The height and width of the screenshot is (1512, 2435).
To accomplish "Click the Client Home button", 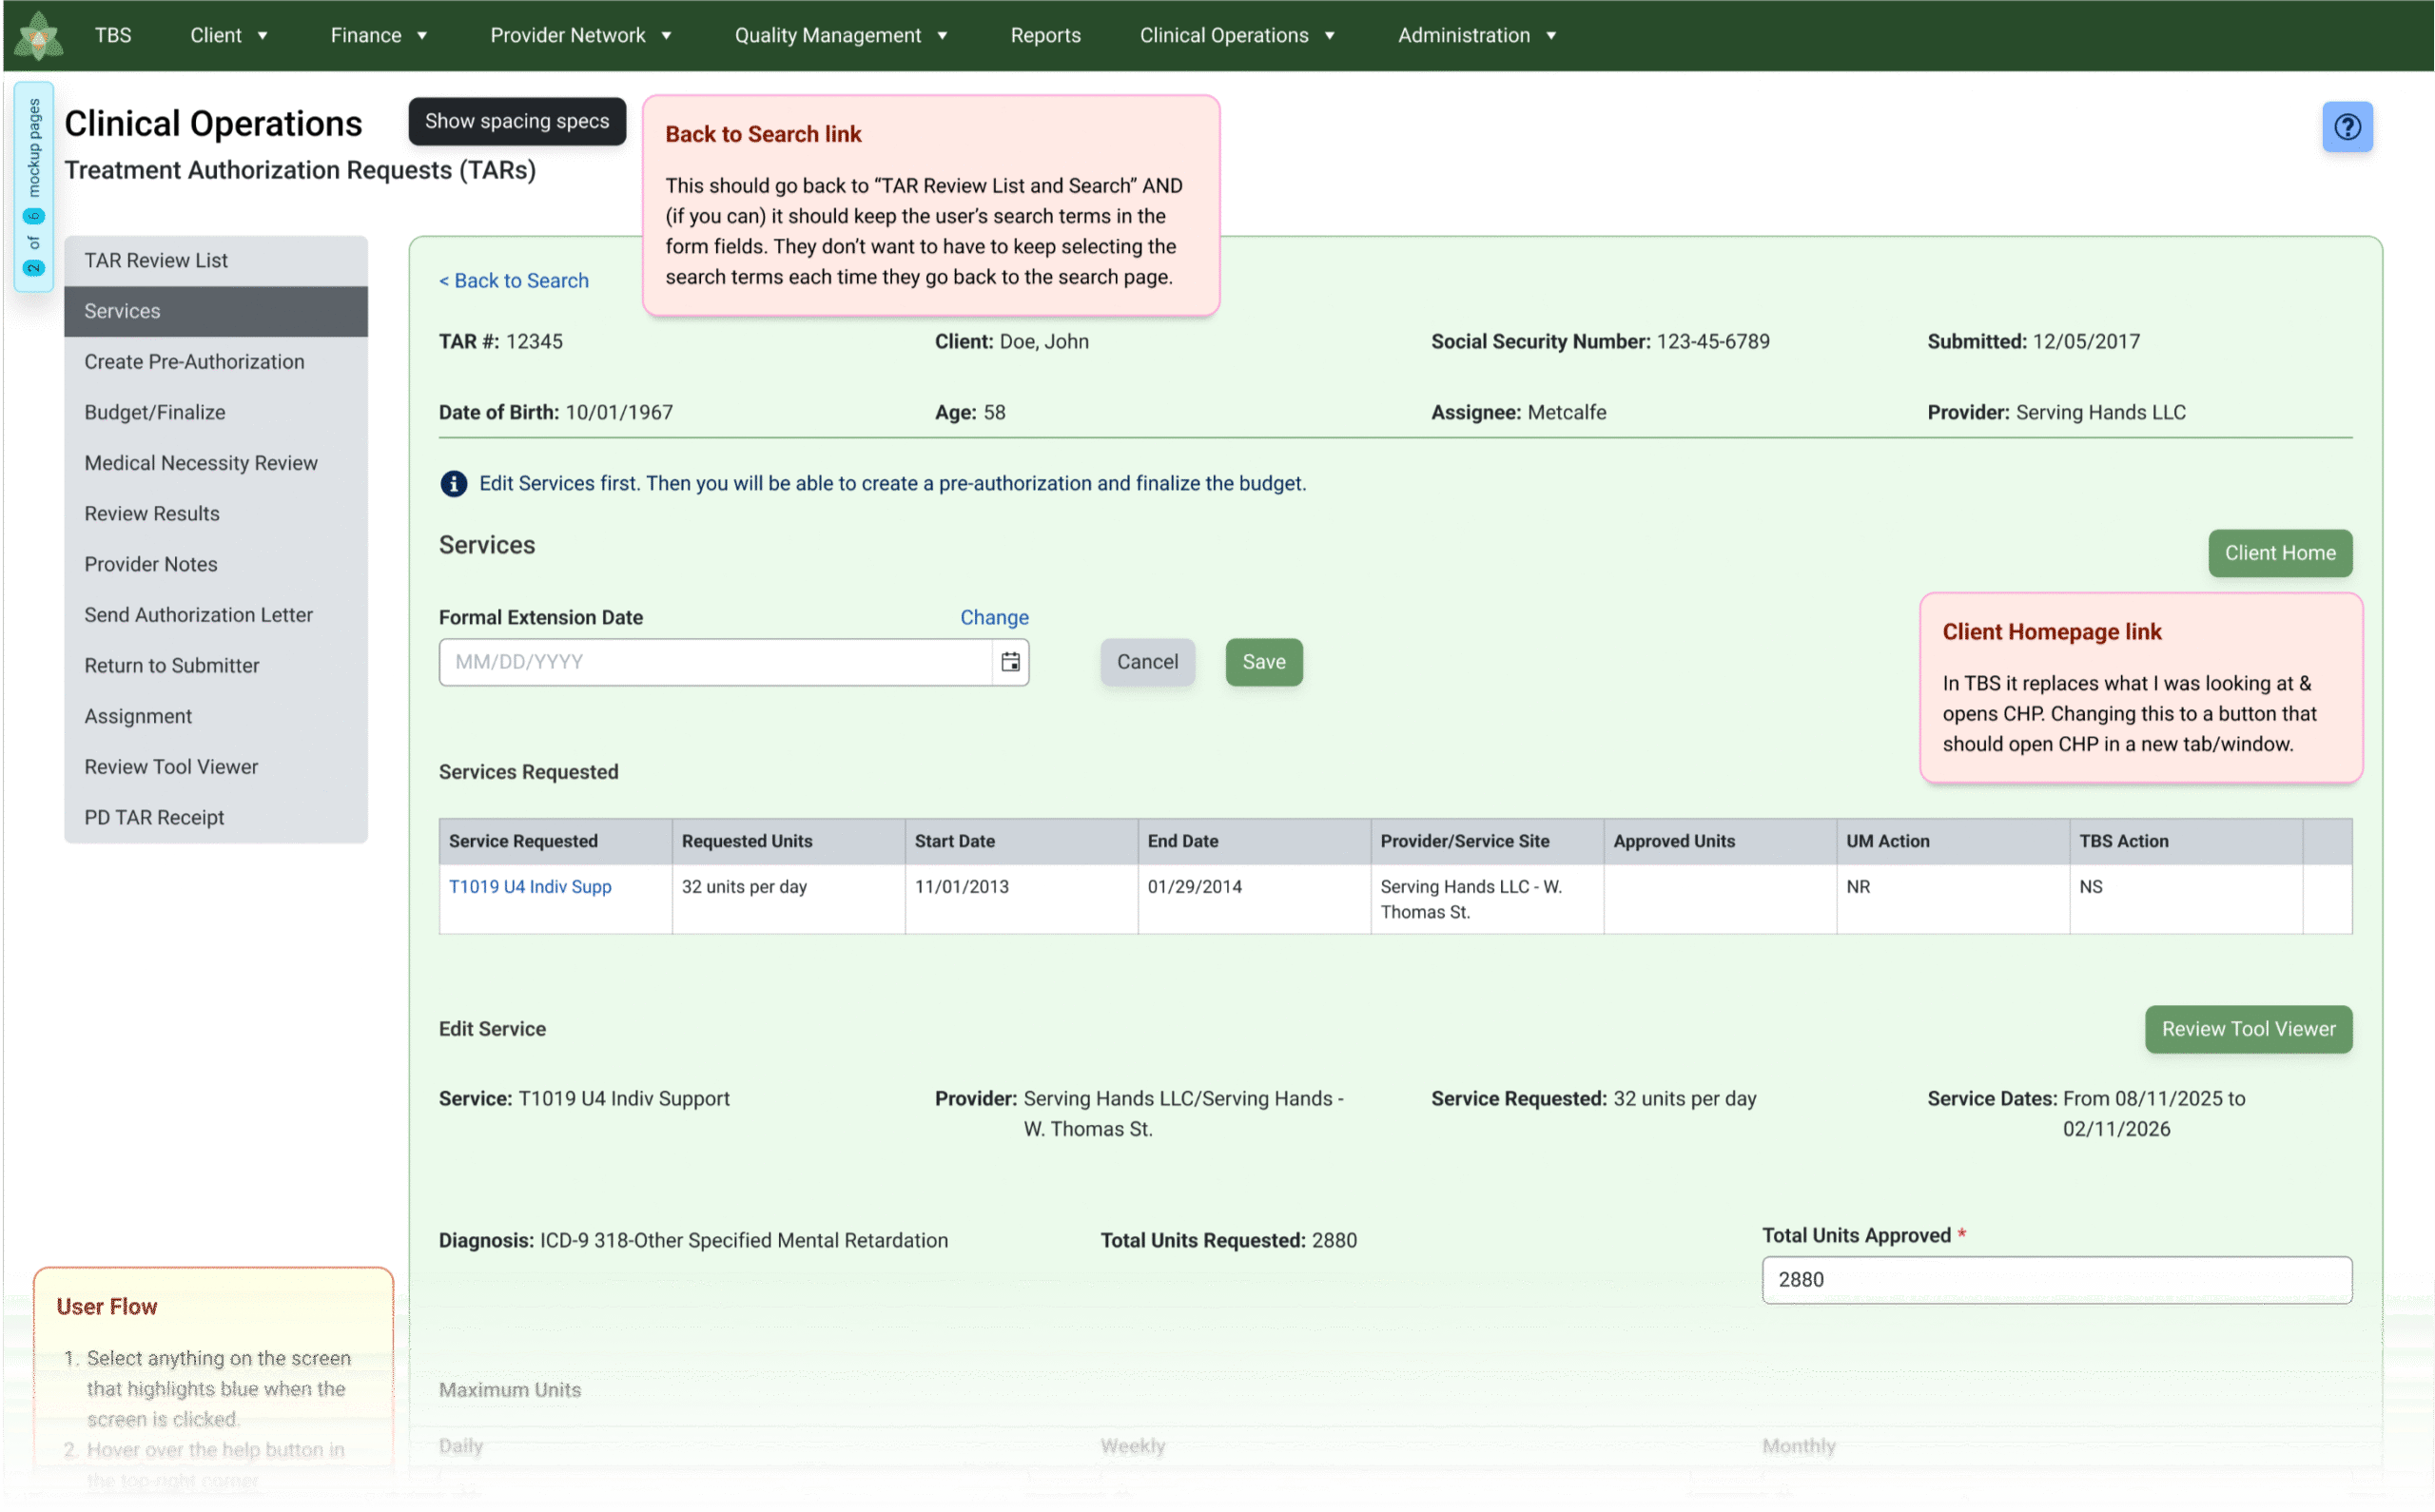I will (x=2280, y=553).
